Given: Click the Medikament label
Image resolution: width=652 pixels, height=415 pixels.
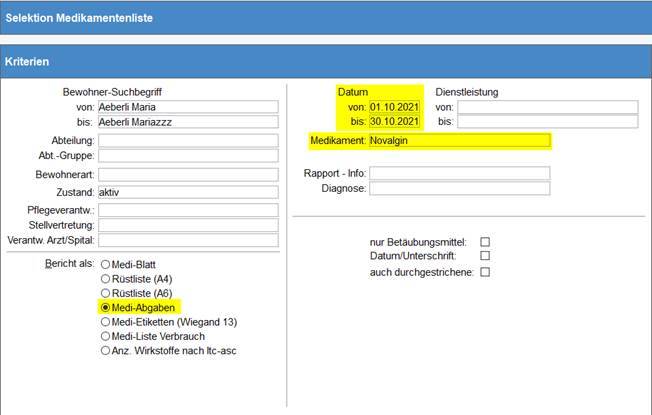Looking at the screenshot, I should [x=338, y=141].
